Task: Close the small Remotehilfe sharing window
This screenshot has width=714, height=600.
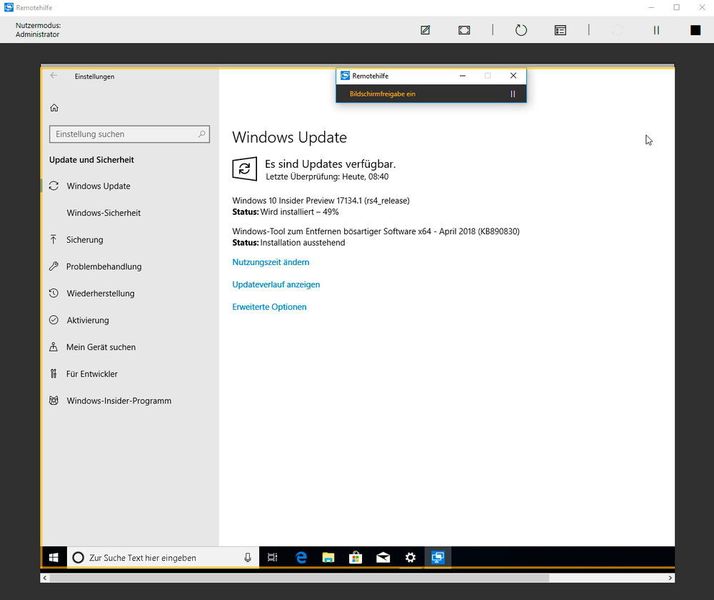Action: pos(513,76)
